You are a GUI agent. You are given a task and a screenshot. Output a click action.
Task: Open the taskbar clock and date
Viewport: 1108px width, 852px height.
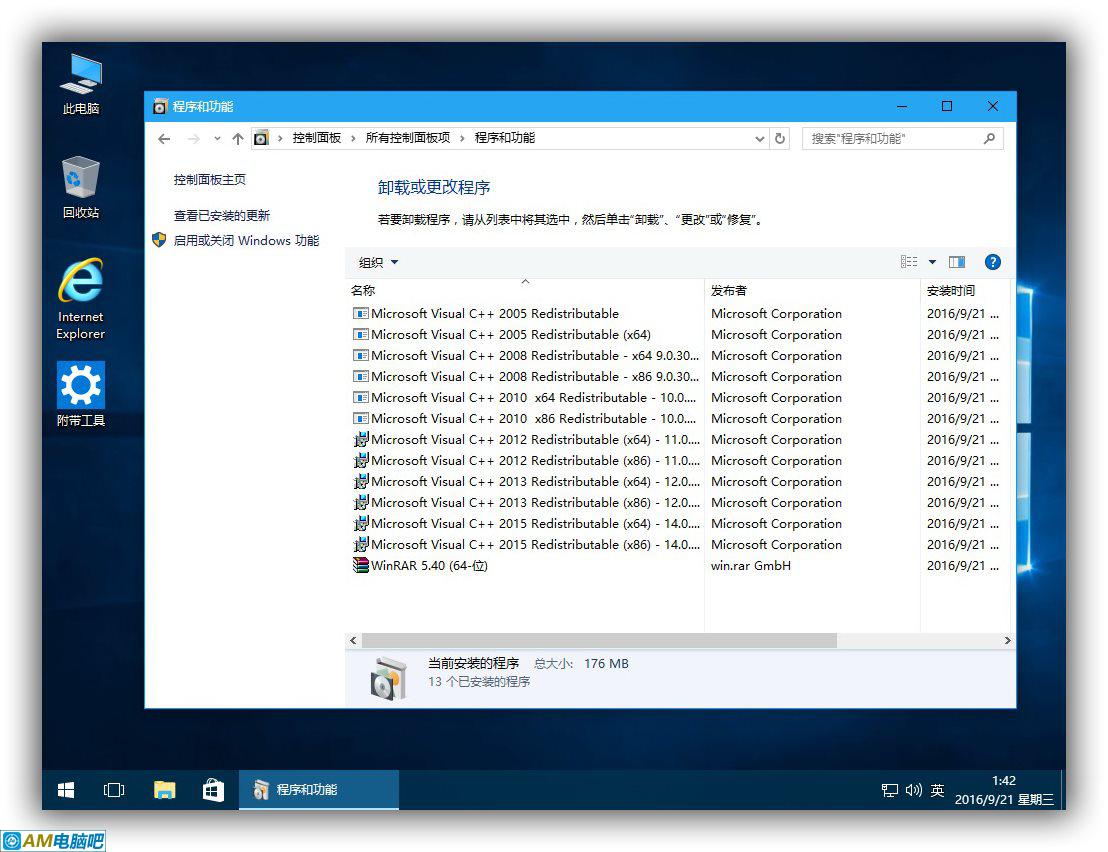pyautogui.click(x=1004, y=790)
